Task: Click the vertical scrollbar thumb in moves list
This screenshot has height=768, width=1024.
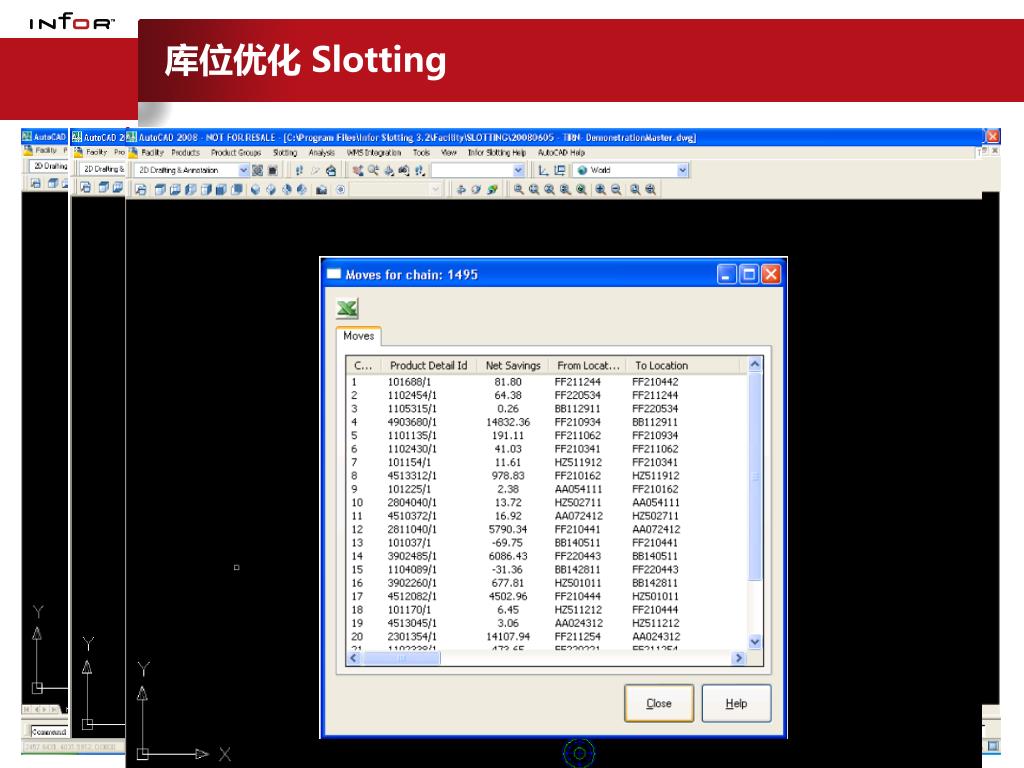Action: coord(755,477)
